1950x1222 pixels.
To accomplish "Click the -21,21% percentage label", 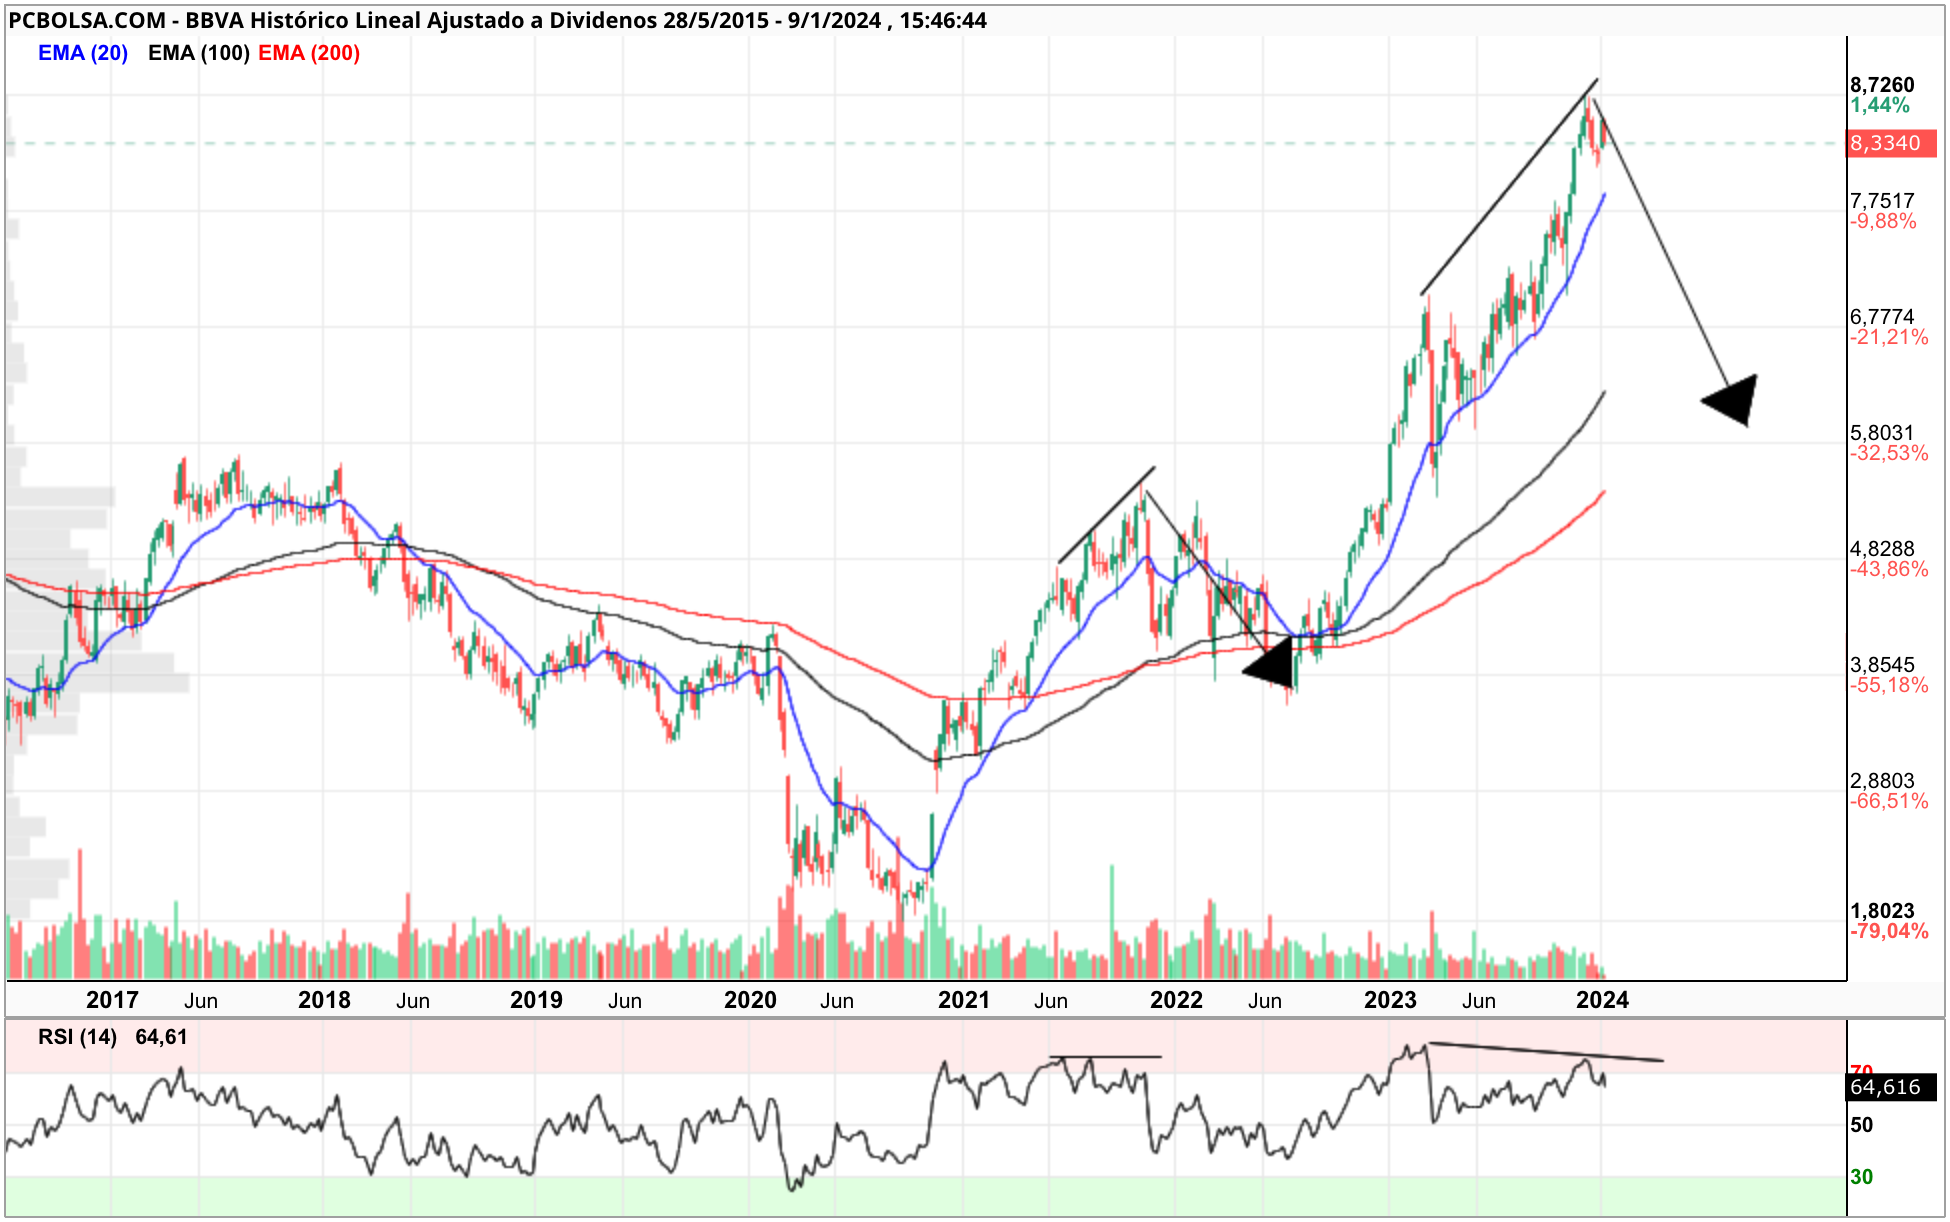I will 1889,337.
